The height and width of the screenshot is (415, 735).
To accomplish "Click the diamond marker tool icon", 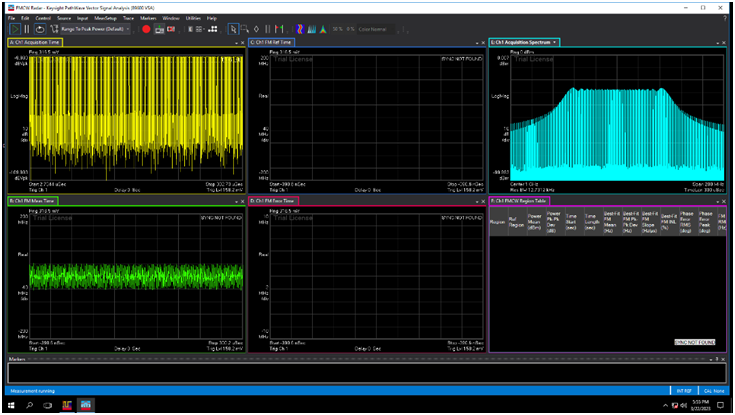I will point(256,30).
